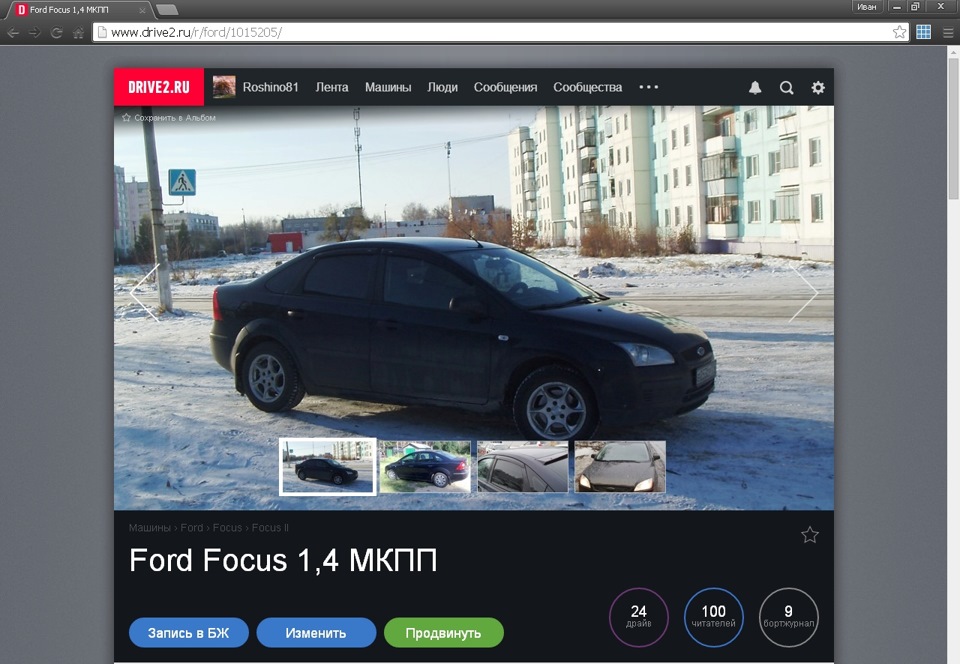
Task: Open Roshino81 username link
Action: pos(271,87)
